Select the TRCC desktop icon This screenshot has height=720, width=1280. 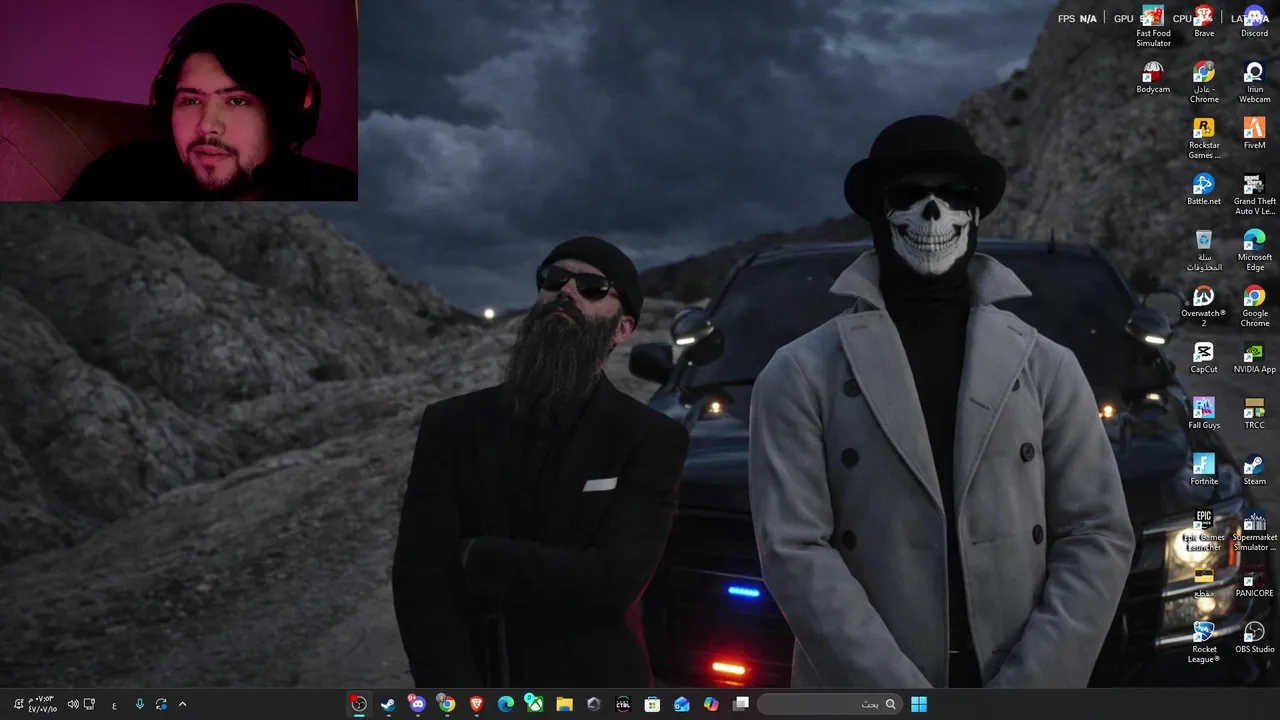coord(1254,414)
